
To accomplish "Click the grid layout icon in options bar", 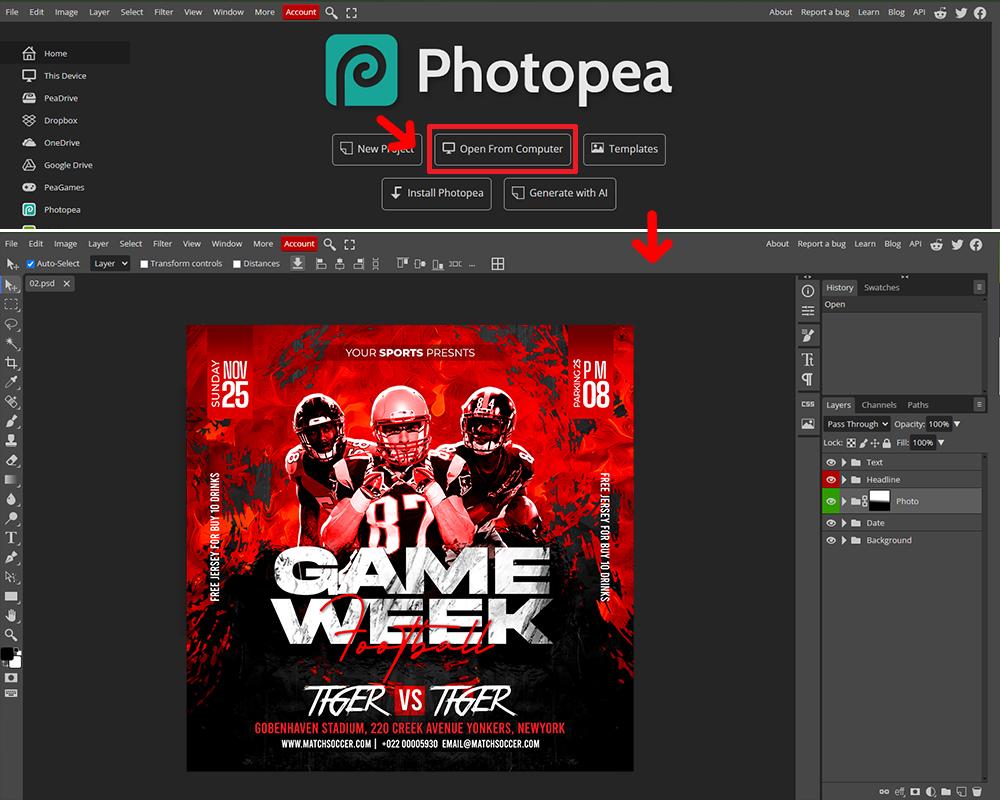I will coord(497,263).
